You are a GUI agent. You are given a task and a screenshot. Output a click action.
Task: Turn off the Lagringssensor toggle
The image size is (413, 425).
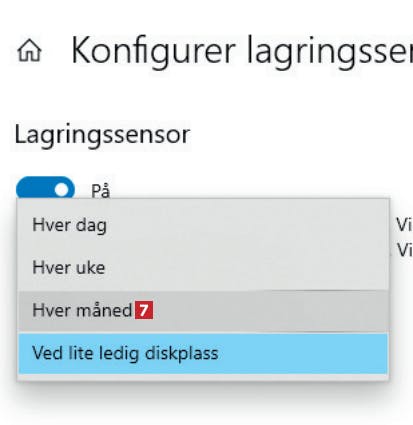(x=46, y=189)
